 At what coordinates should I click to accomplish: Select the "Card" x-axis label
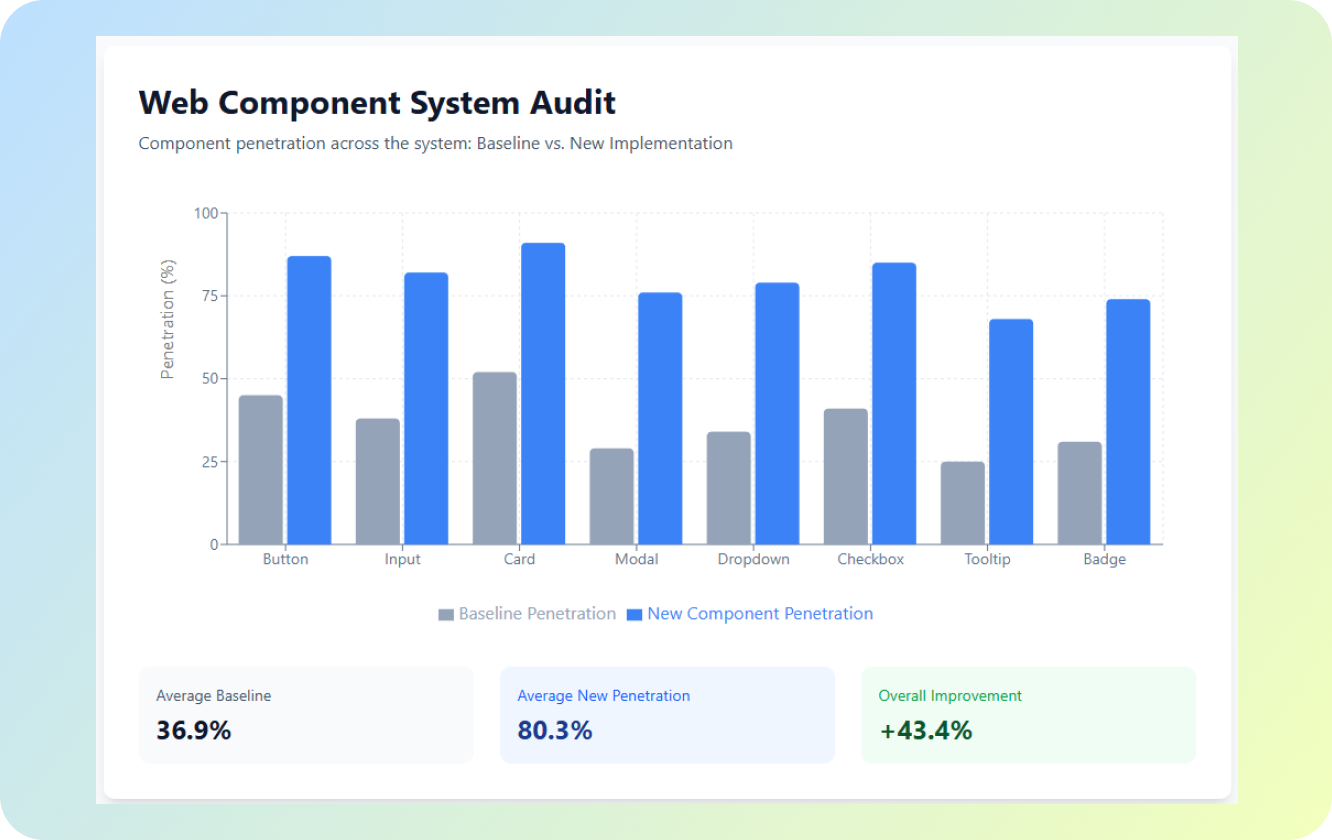click(x=519, y=560)
